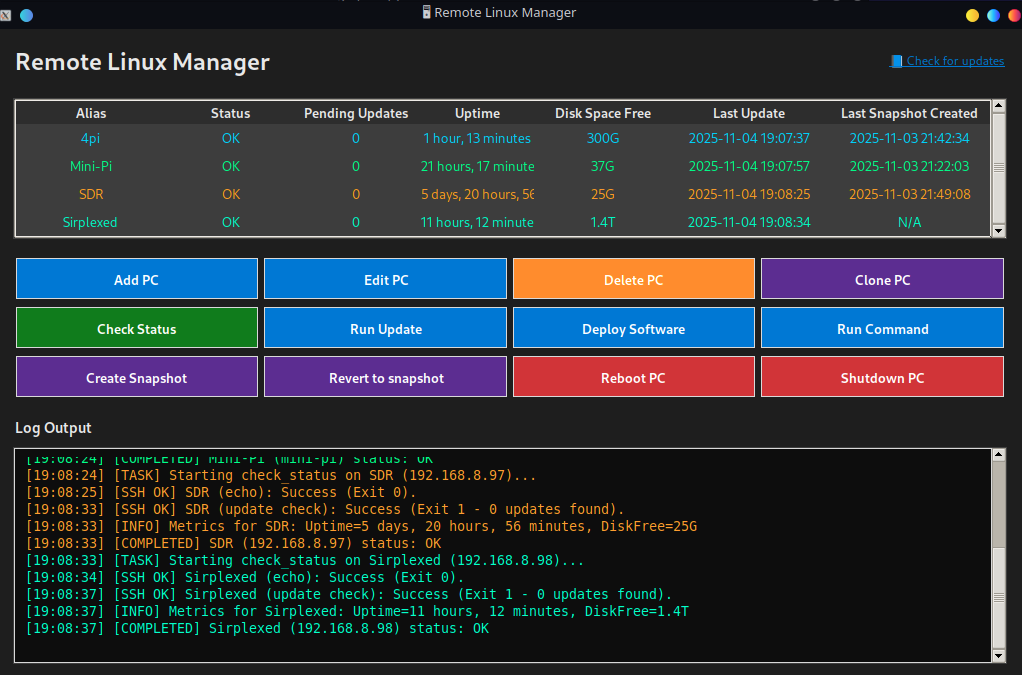Select the SDR row in the machine table
This screenshot has height=675, width=1022.
90,194
